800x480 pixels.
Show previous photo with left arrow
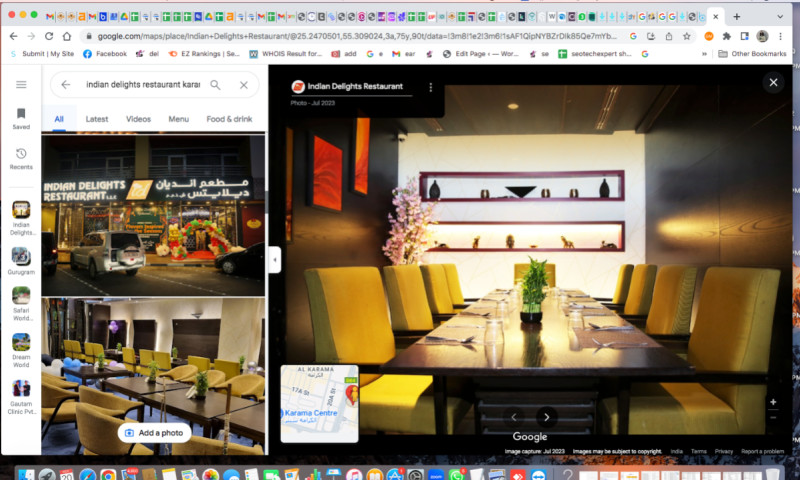tap(515, 417)
